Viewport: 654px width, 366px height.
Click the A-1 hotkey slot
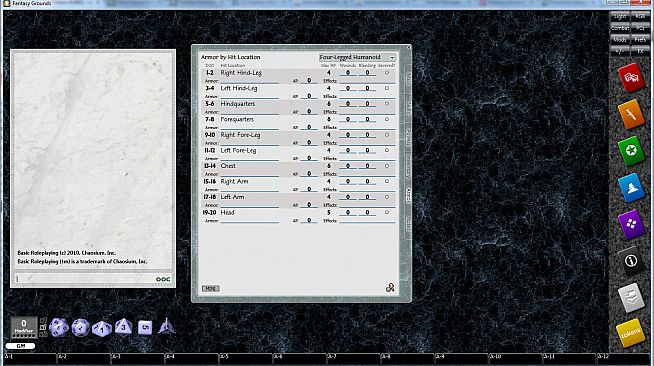[x=30, y=358]
